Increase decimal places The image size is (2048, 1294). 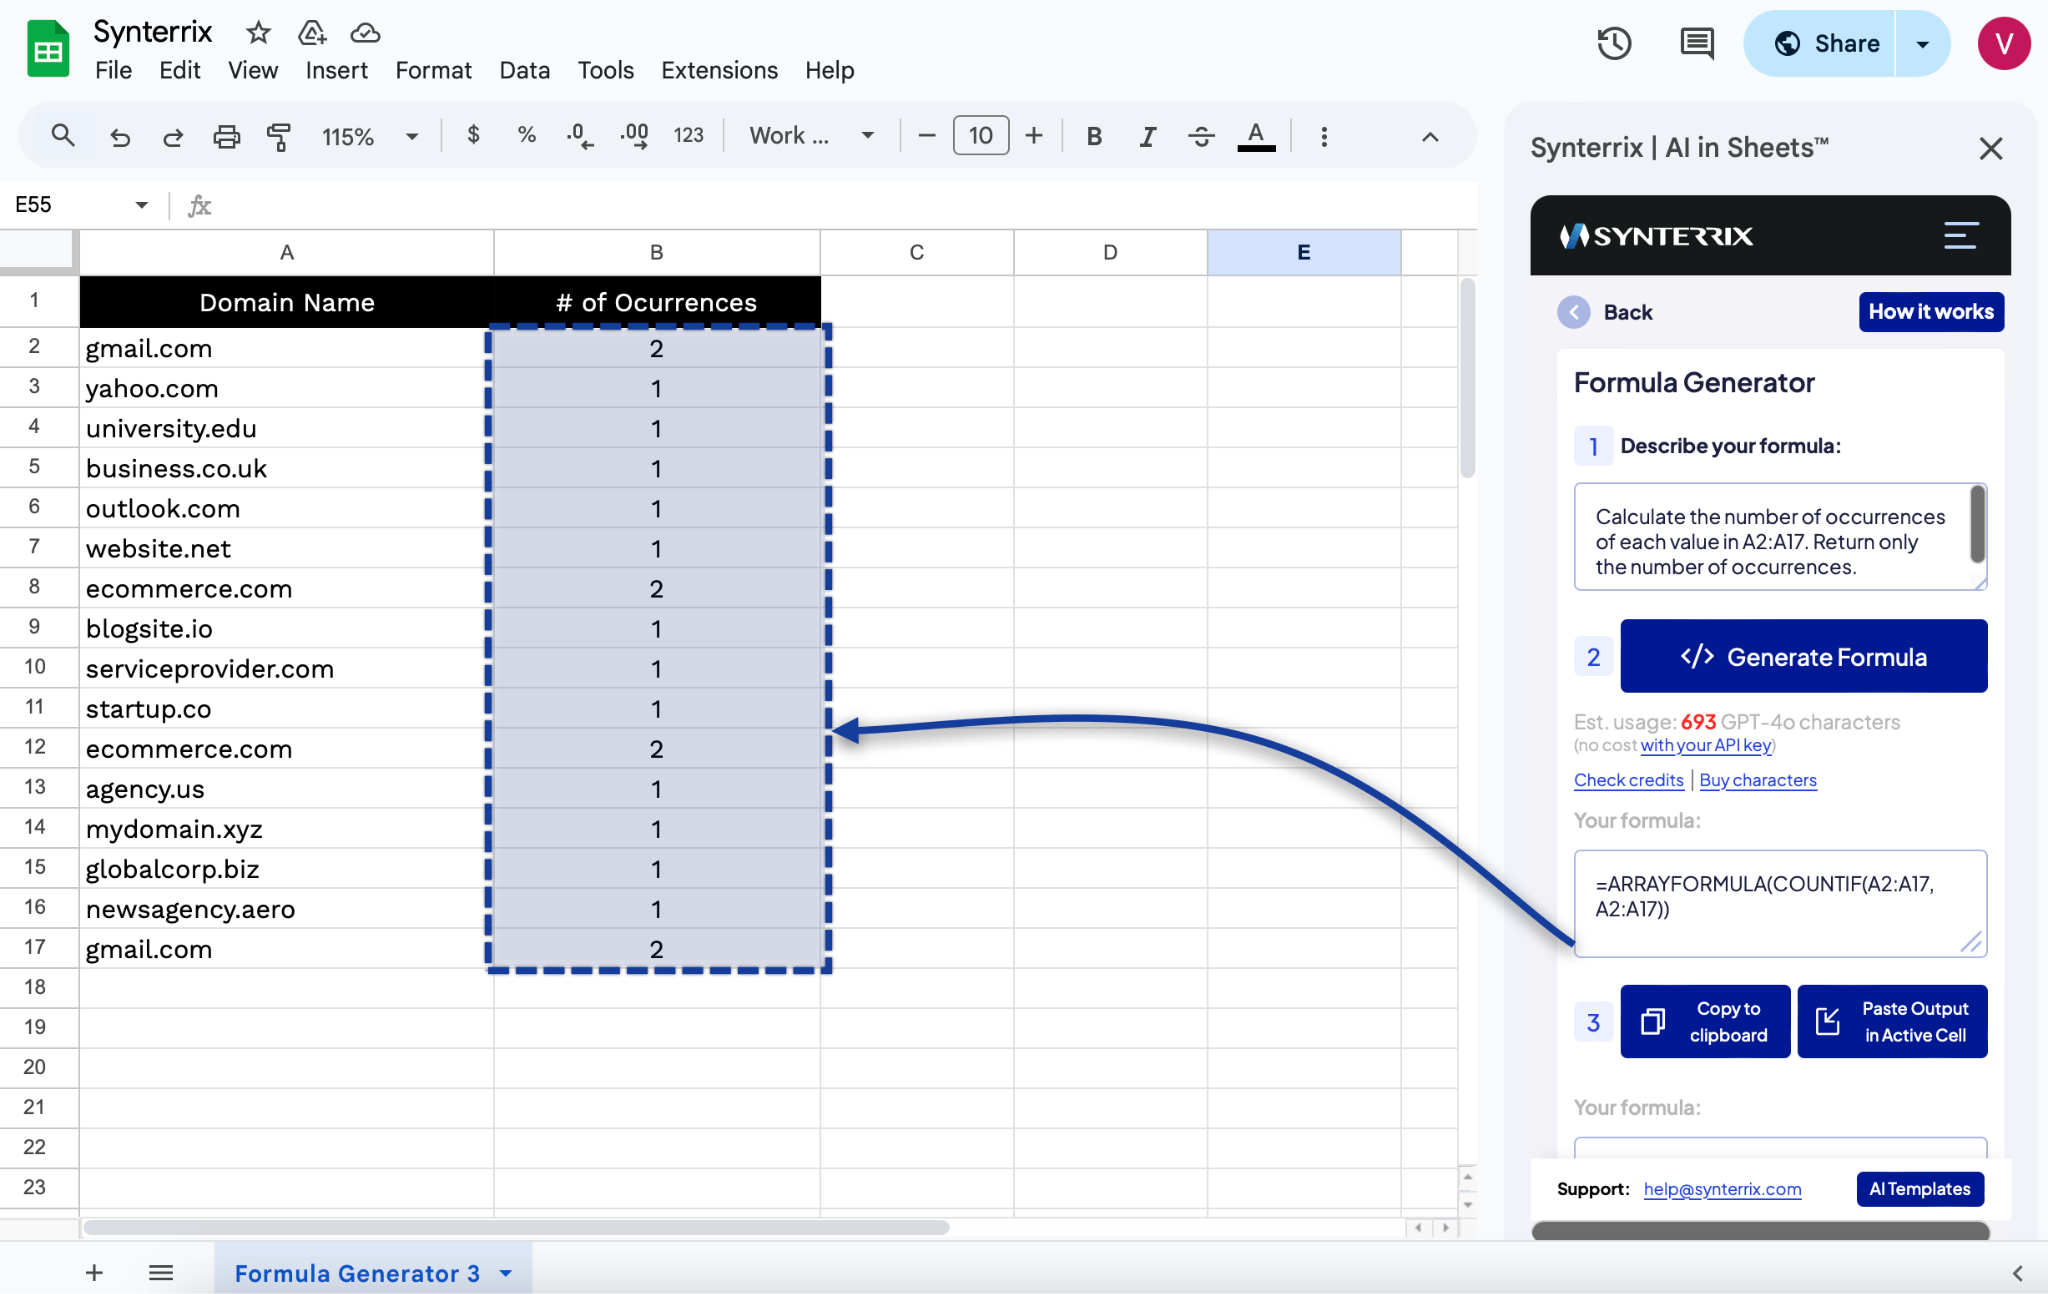pos(634,135)
